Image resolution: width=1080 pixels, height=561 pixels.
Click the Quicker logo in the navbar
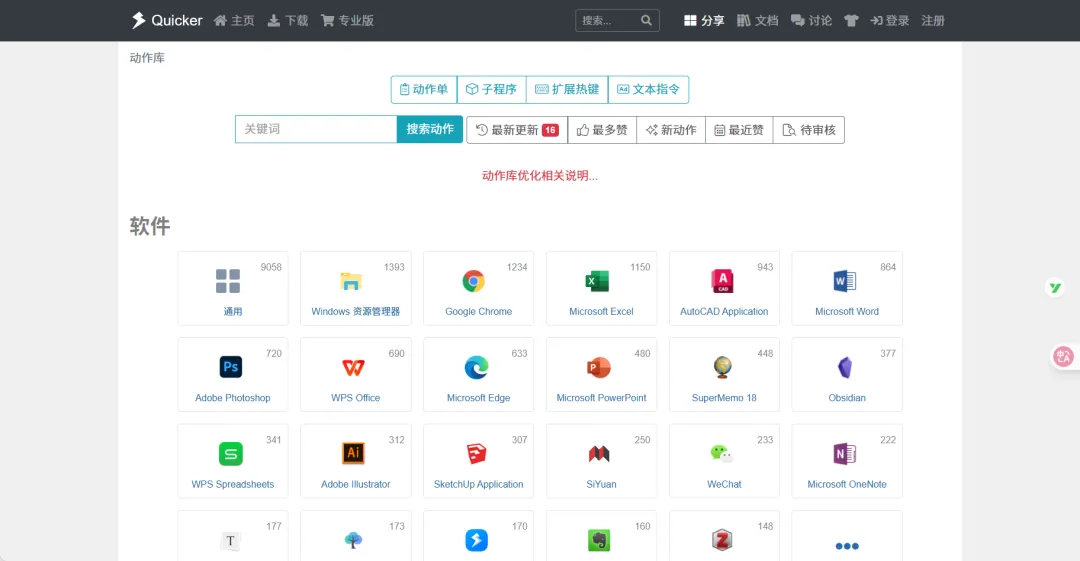coord(167,21)
